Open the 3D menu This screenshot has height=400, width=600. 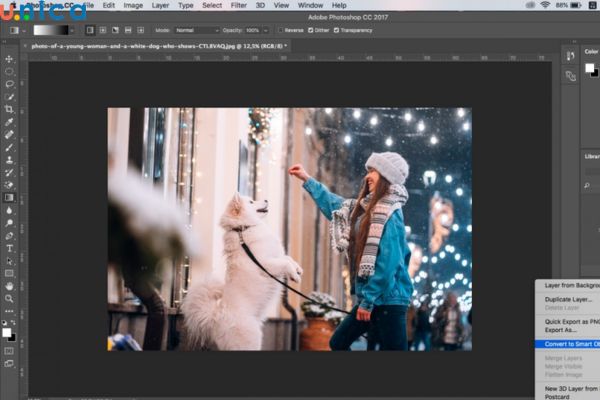click(260, 5)
